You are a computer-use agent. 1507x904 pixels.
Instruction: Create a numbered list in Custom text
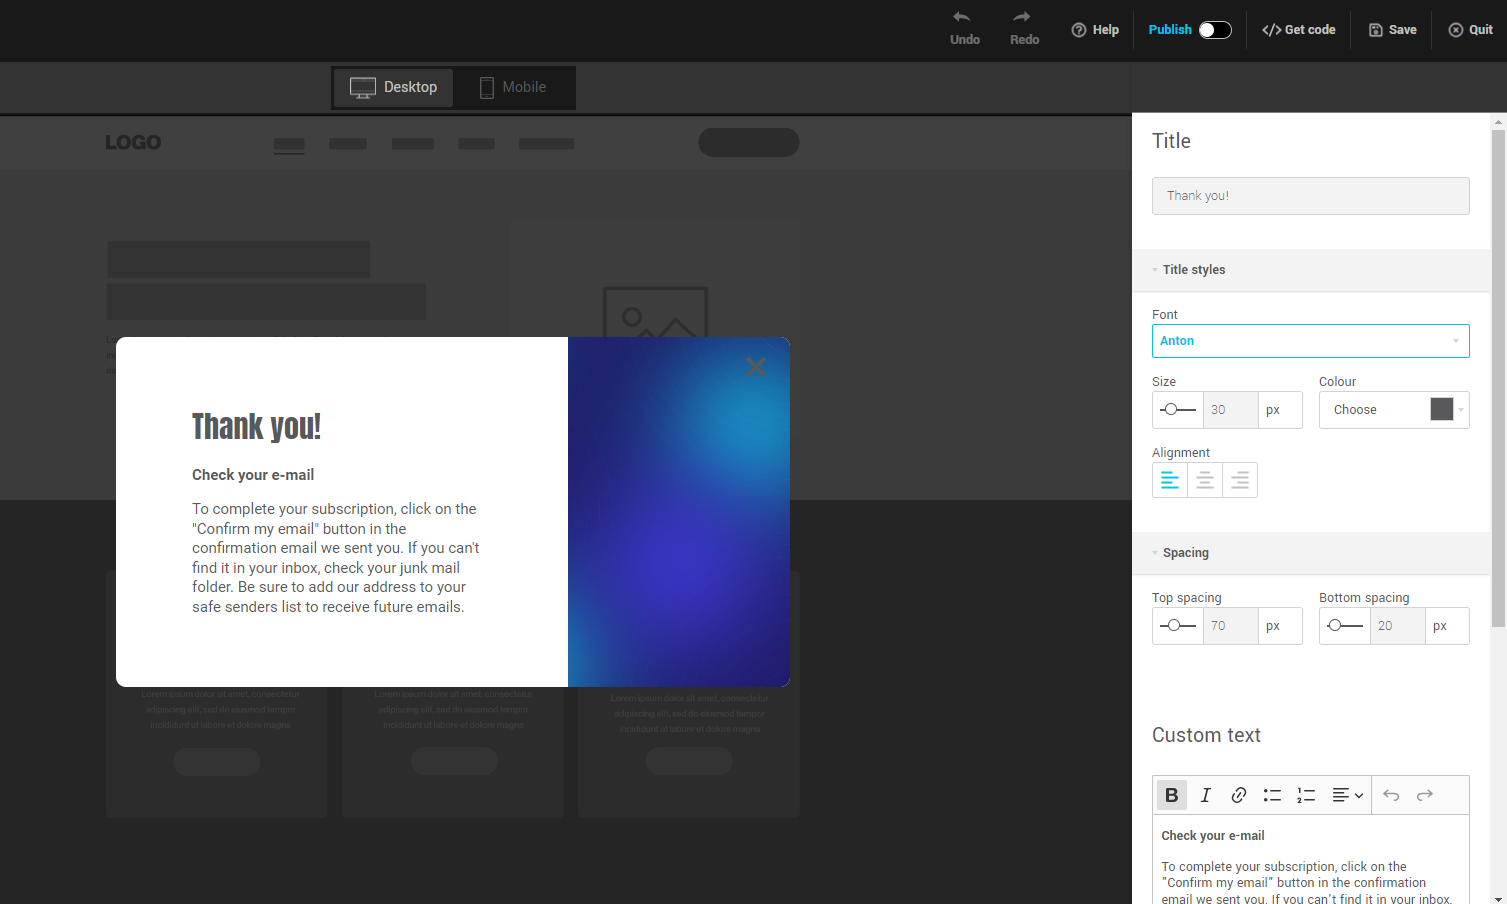[x=1305, y=795]
